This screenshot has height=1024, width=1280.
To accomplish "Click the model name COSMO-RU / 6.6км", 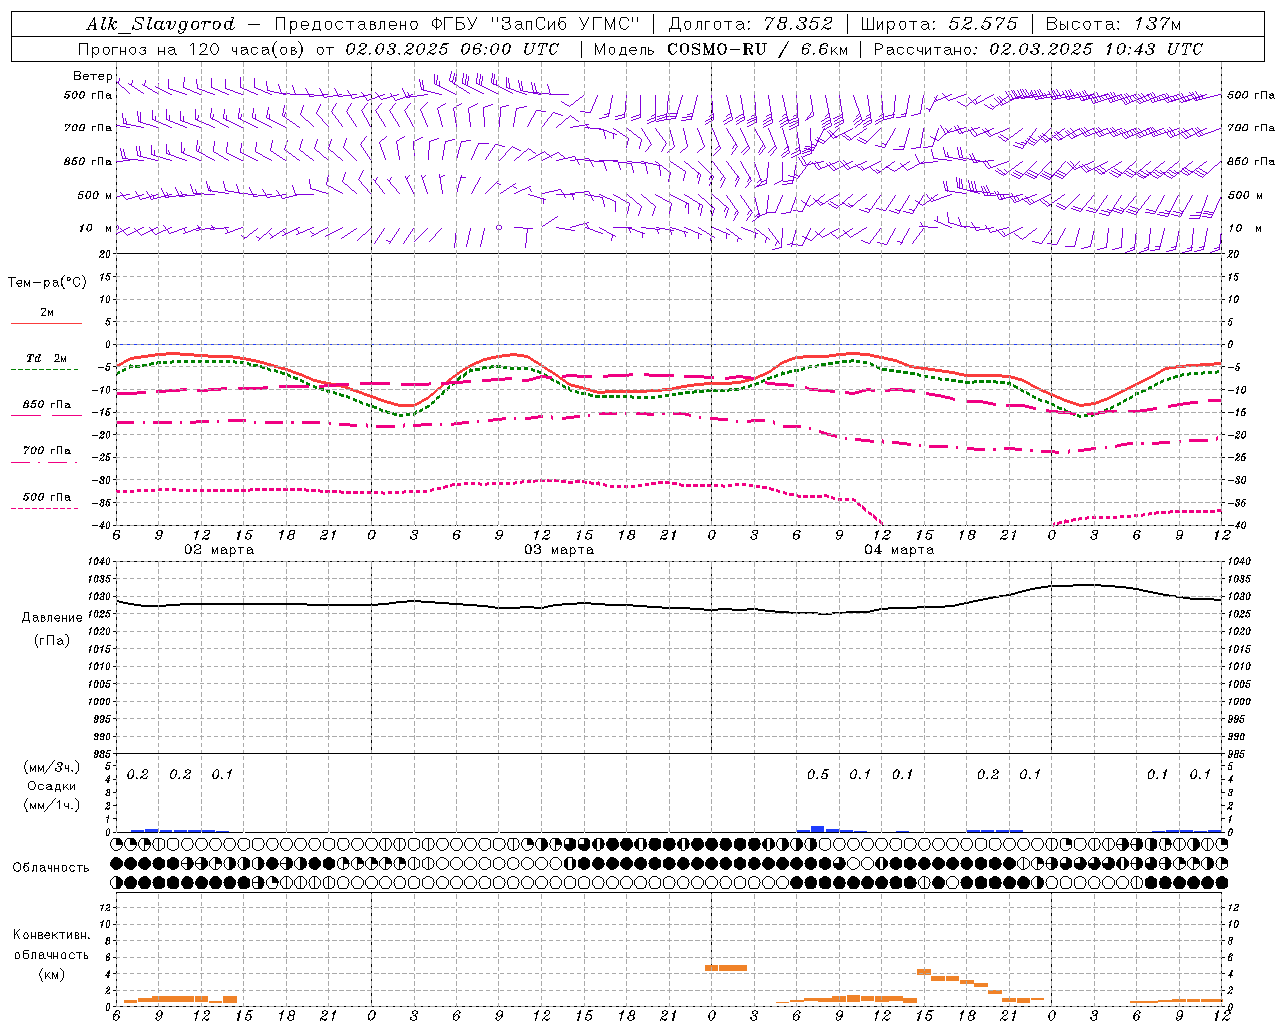I will click(x=757, y=49).
